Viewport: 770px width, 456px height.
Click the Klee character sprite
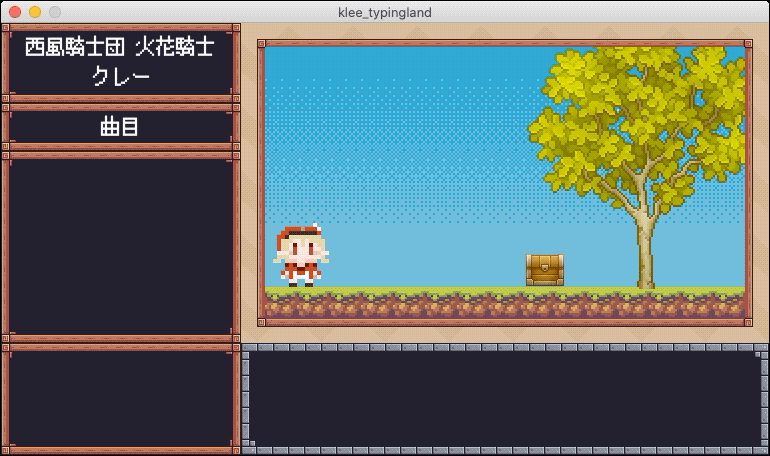pyautogui.click(x=301, y=257)
